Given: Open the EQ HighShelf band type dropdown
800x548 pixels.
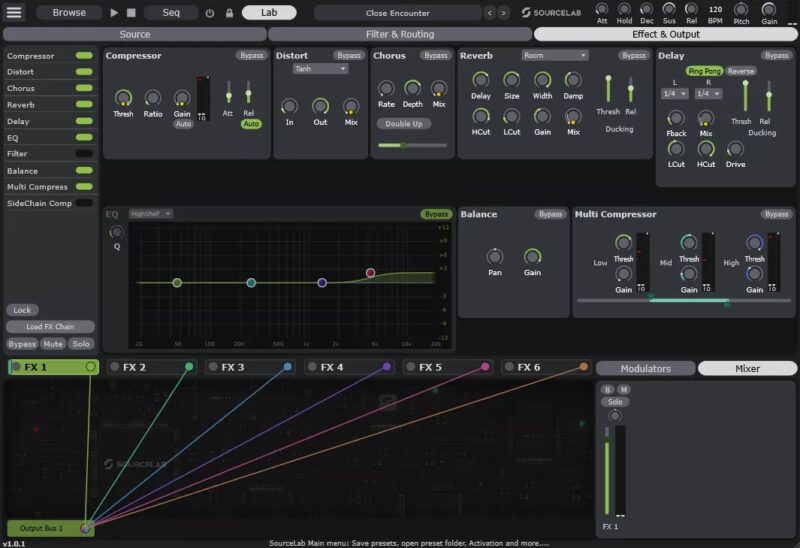Looking at the screenshot, I should click(x=151, y=214).
